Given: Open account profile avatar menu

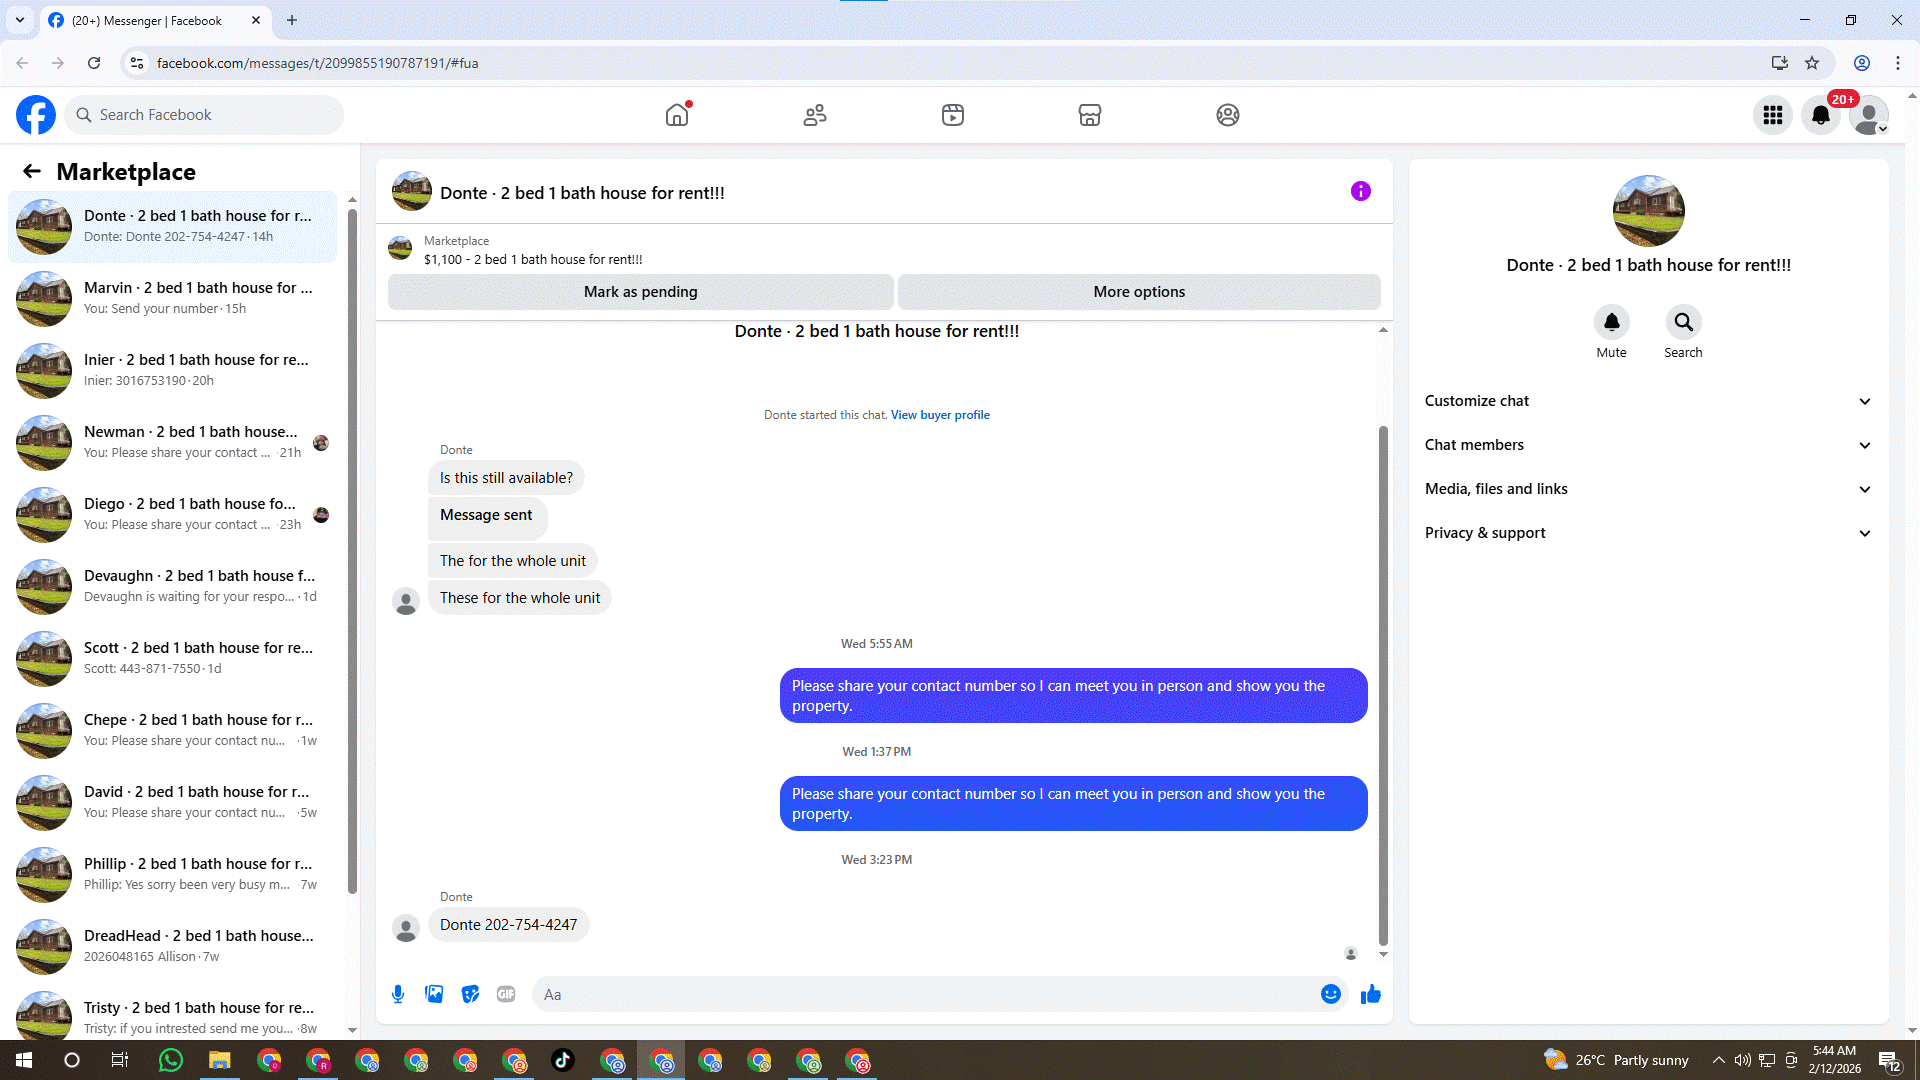Looking at the screenshot, I should tap(1869, 115).
